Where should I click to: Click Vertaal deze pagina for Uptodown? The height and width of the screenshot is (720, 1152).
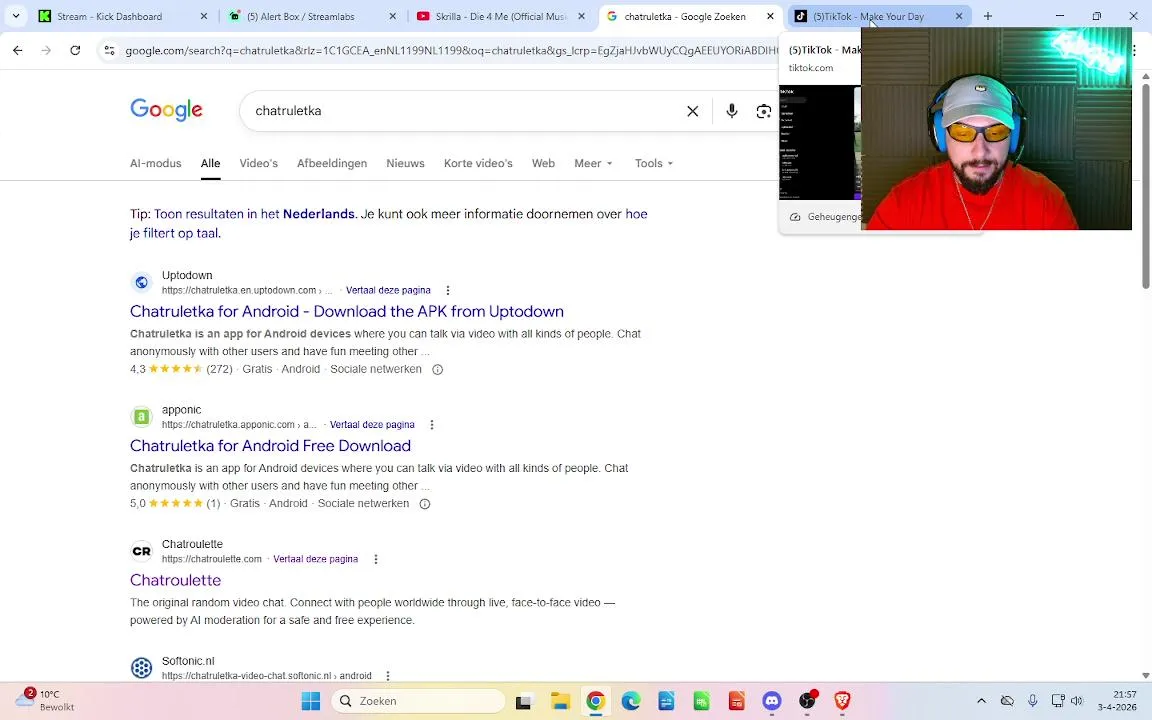pos(388,290)
